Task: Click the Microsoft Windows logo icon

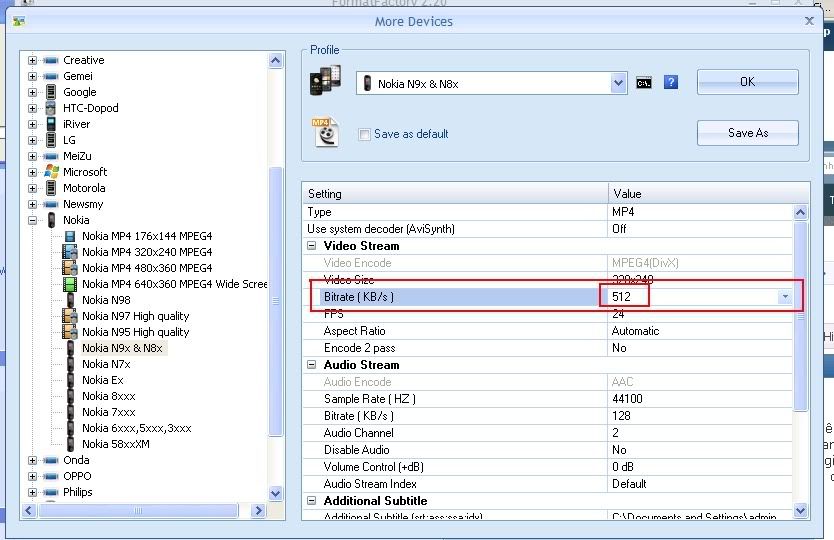Action: (52, 172)
